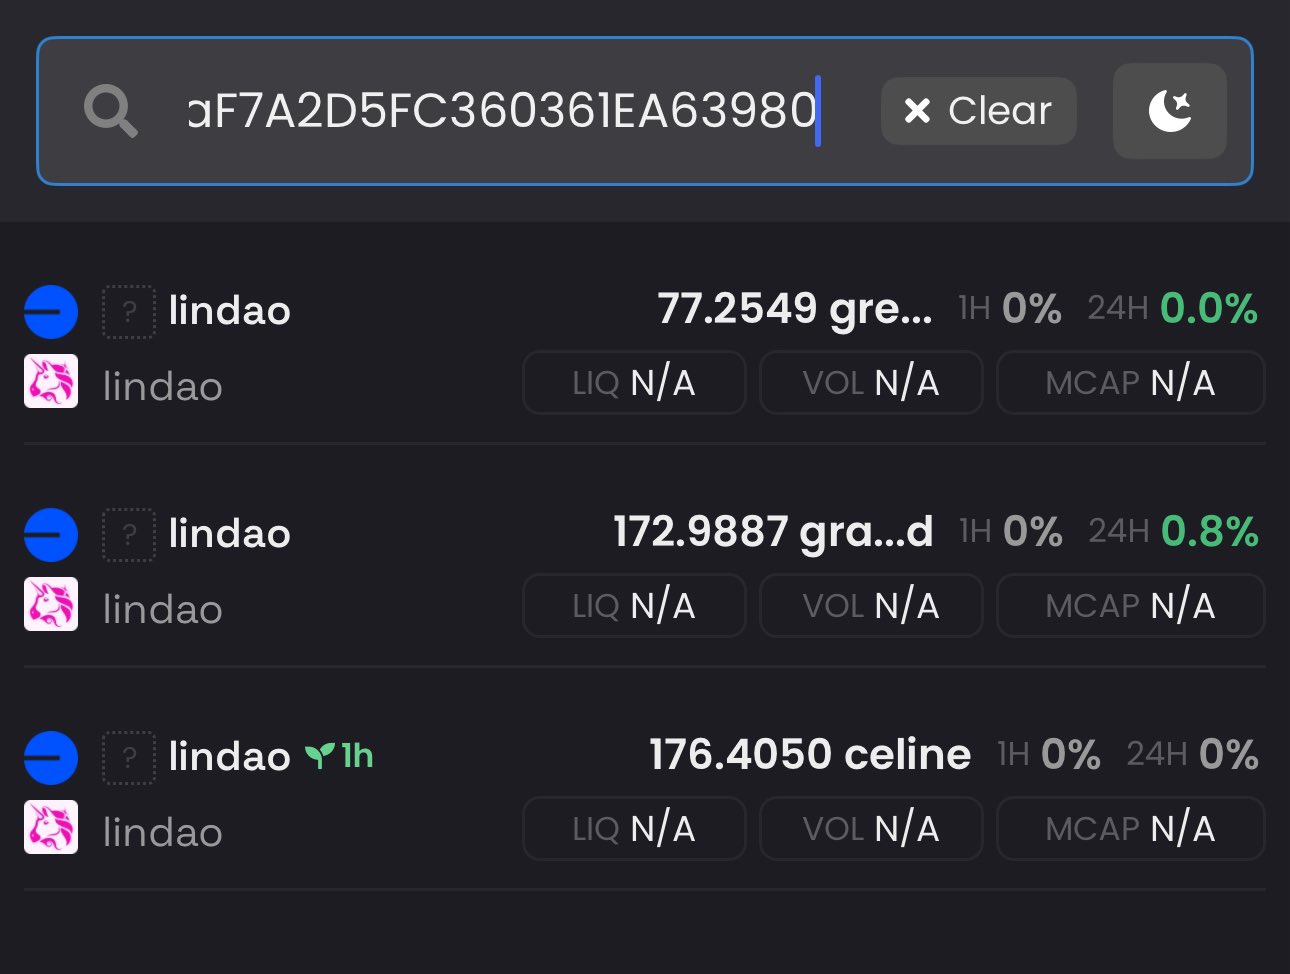Click the MCAP N/A box in third result
Screen dimensions: 1290x974
point(1130,829)
